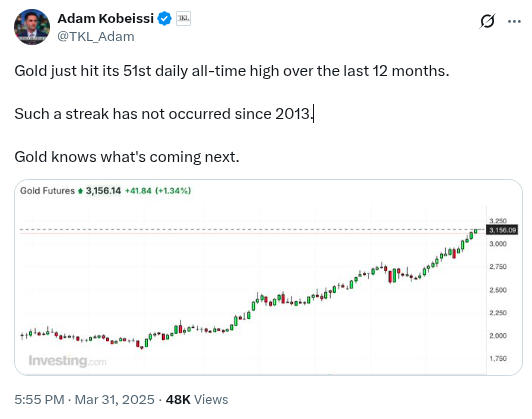This screenshot has height=419, width=532.
Task: Click the TKL affiliation badge icon
Action: click(x=183, y=18)
